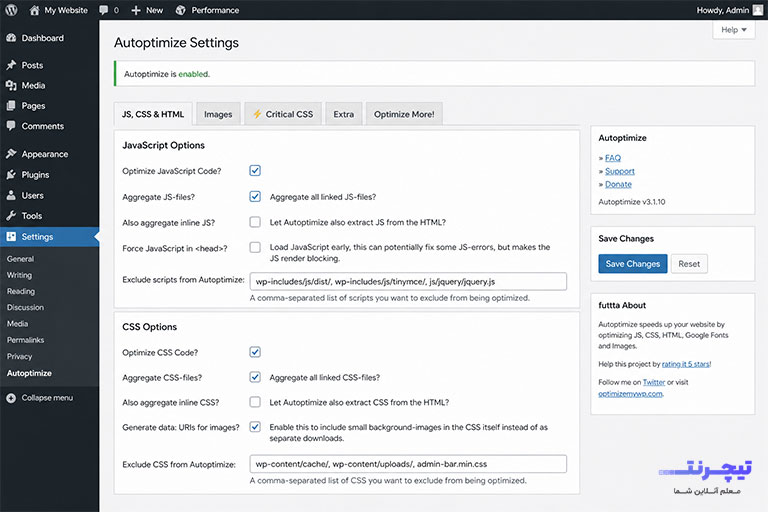Screen dimensions: 768x512
Task: Open Writing settings submenu
Action: (20, 275)
